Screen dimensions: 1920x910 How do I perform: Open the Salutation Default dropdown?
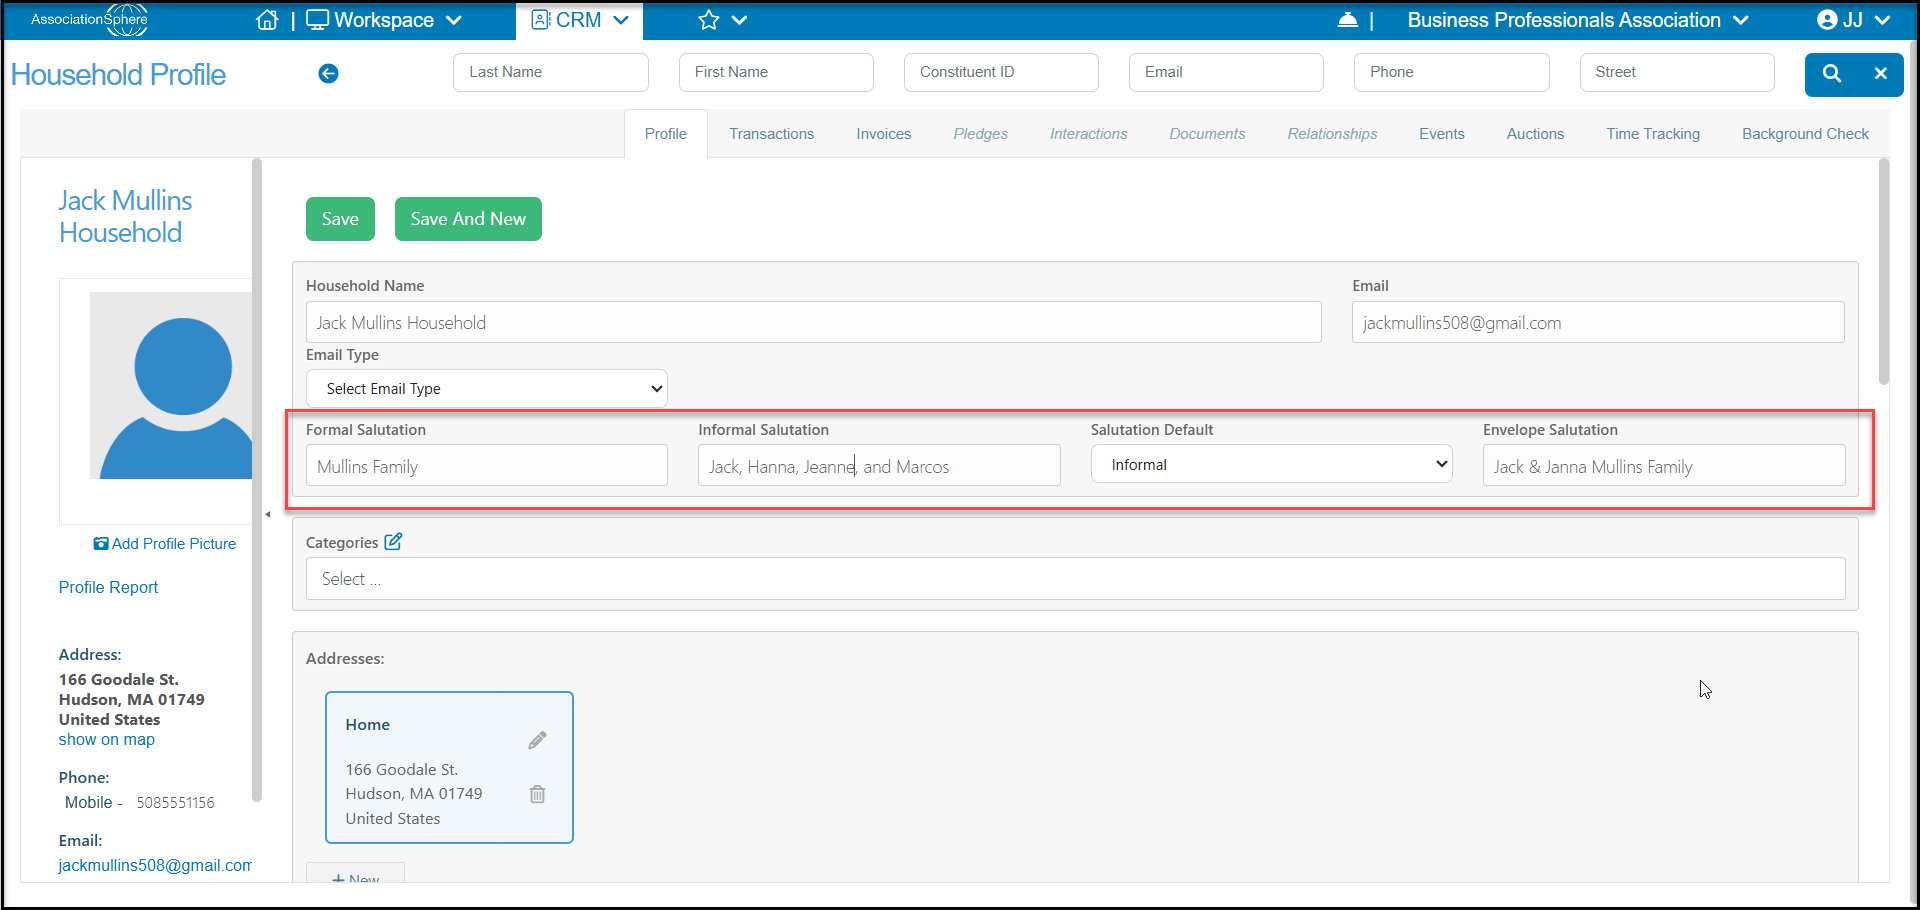tap(1272, 465)
